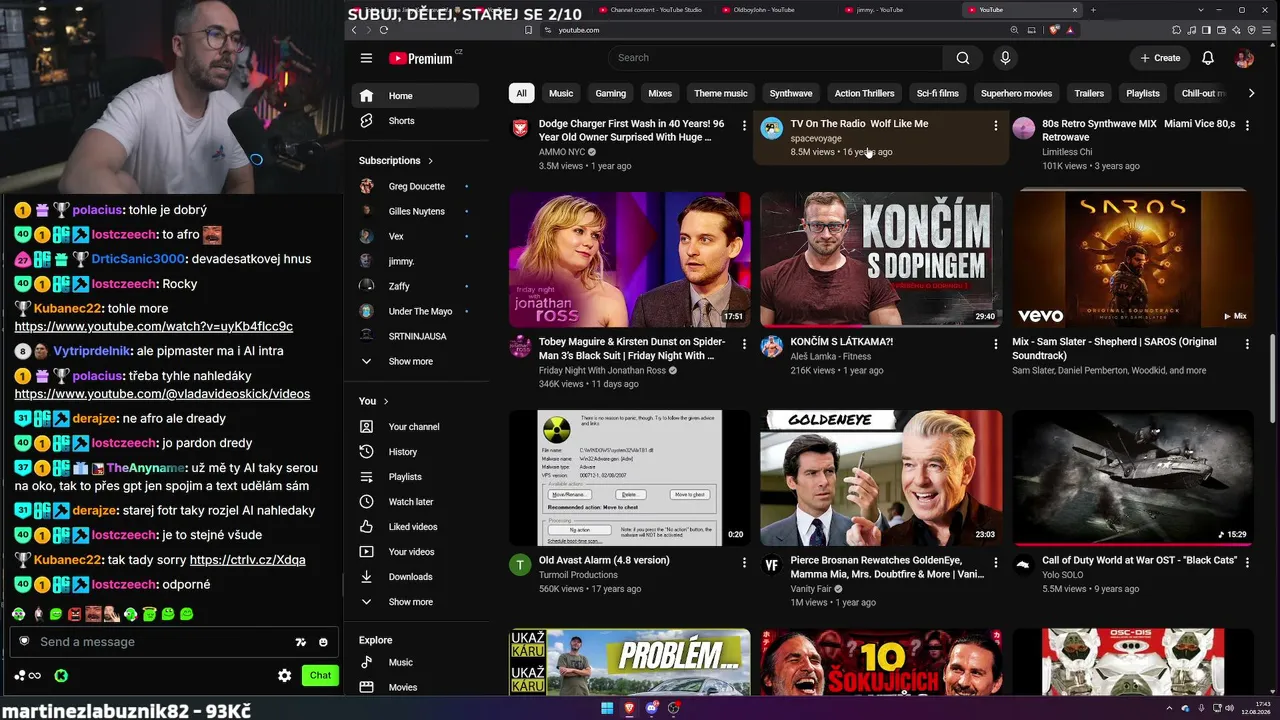This screenshot has height=720, width=1280.
Task: Open more actions for KONČÍM S LÁTKAMA video
Action: click(995, 344)
